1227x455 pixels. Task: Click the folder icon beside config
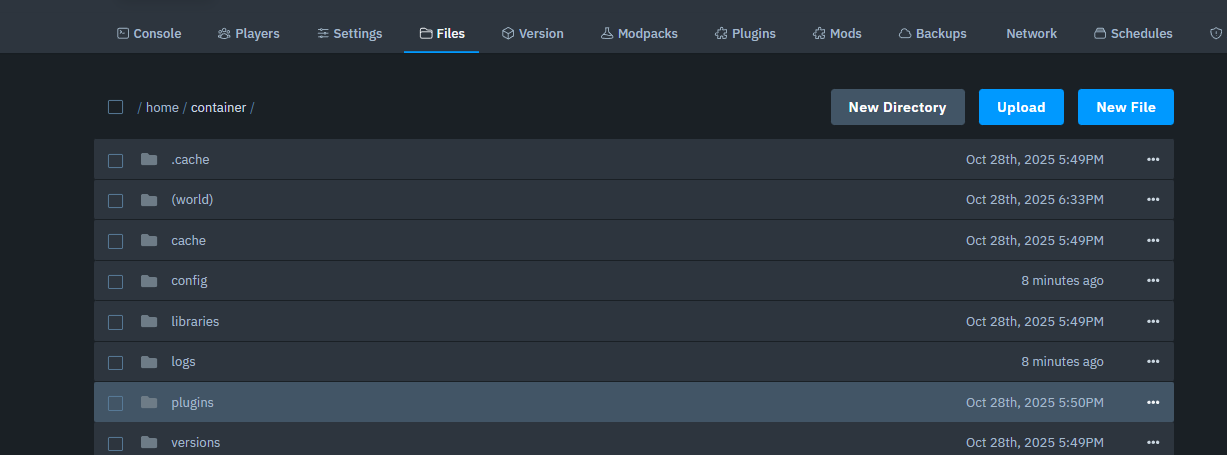click(x=150, y=281)
